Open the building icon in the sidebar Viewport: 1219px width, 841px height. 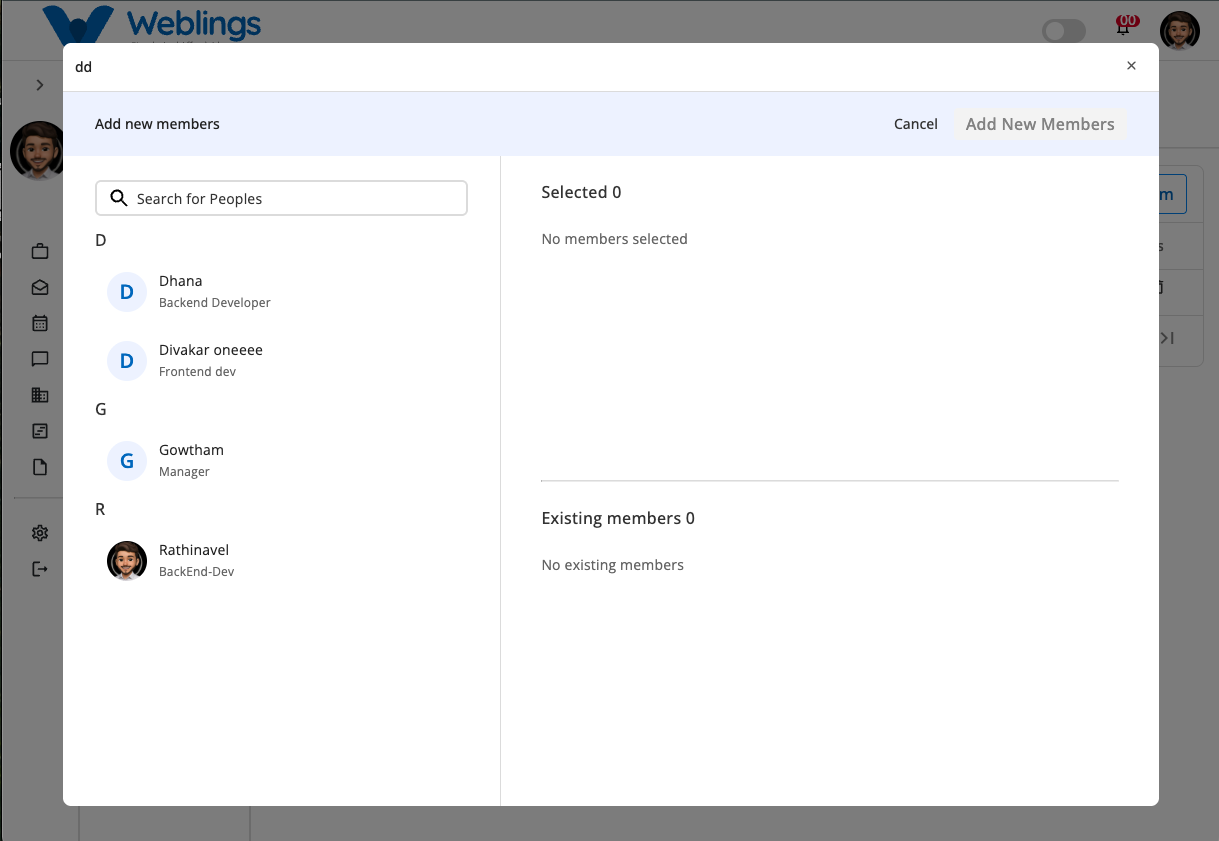pos(40,395)
